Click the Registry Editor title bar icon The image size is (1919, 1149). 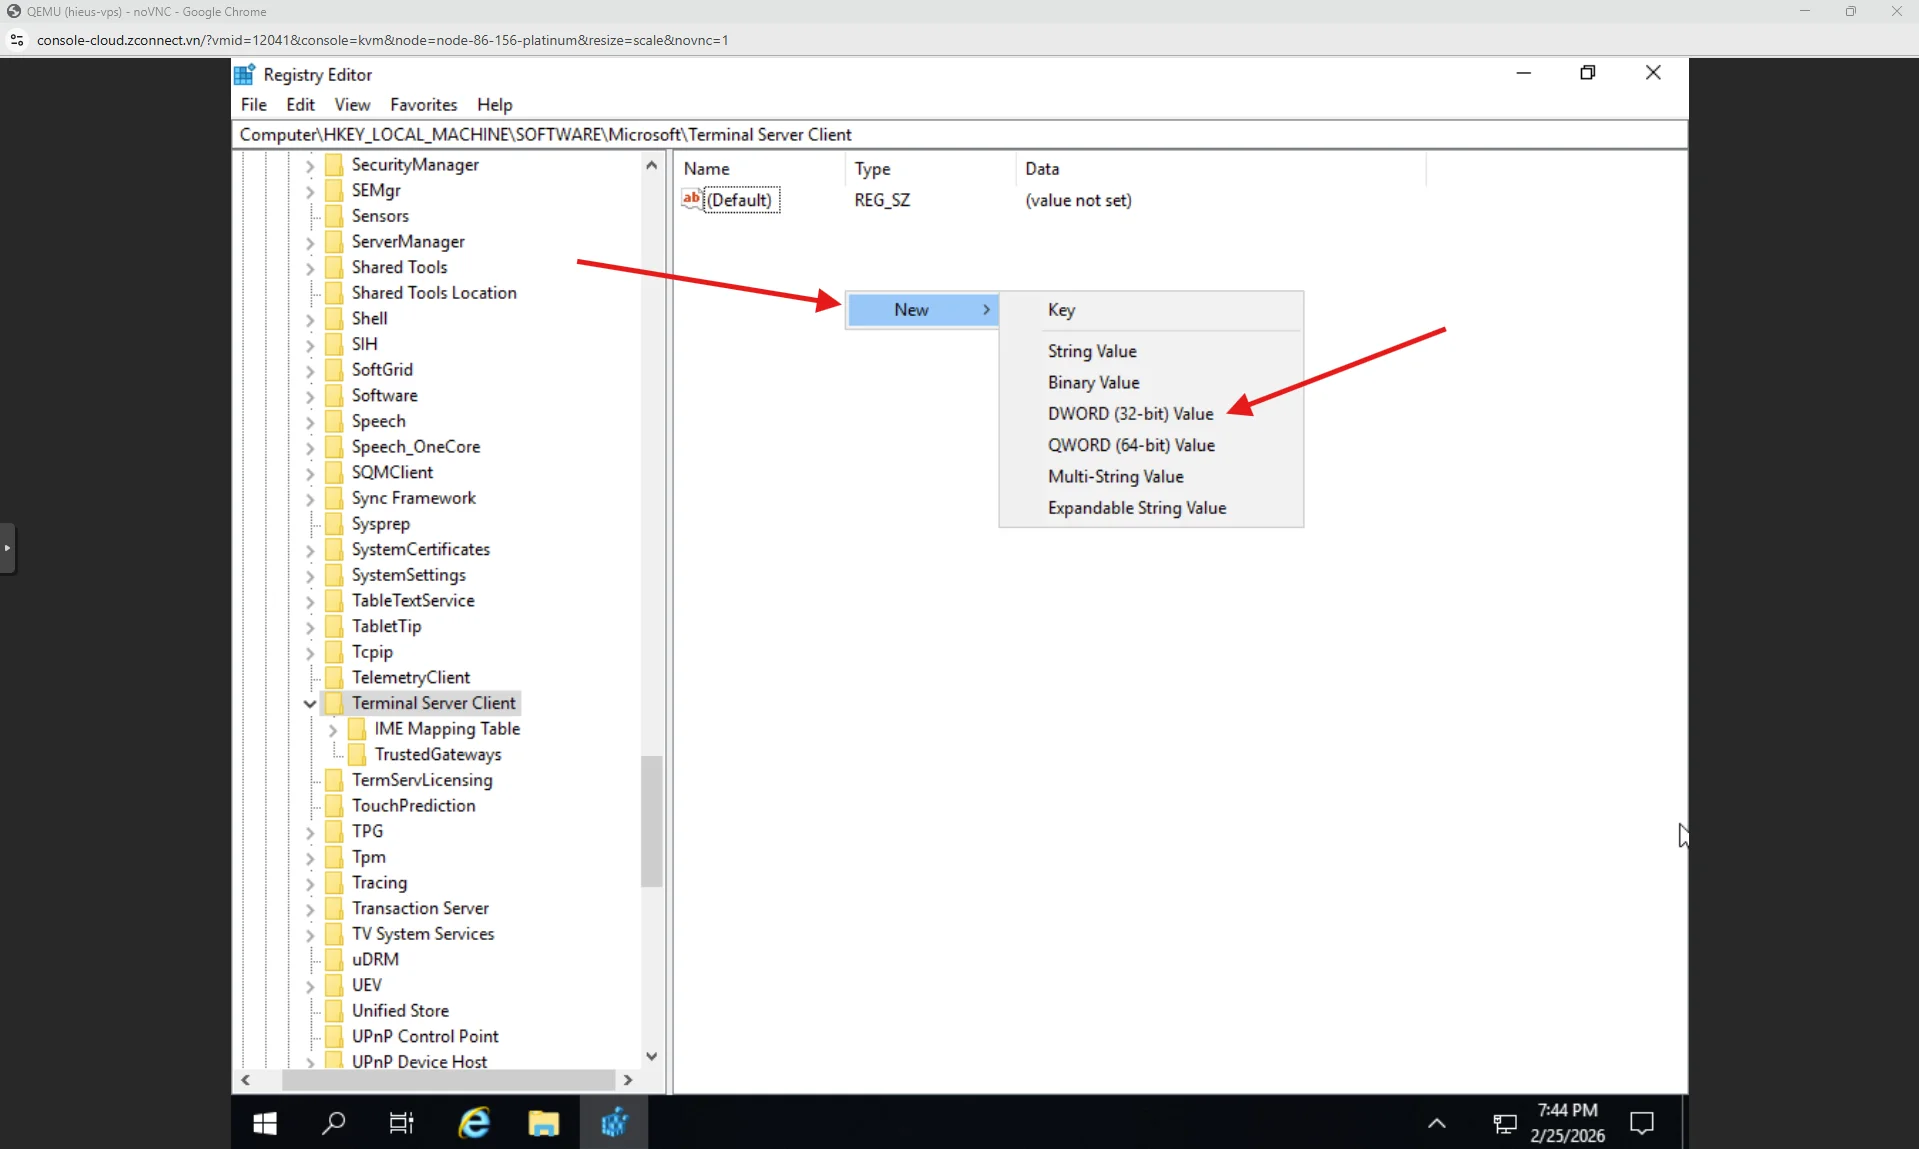pos(245,74)
